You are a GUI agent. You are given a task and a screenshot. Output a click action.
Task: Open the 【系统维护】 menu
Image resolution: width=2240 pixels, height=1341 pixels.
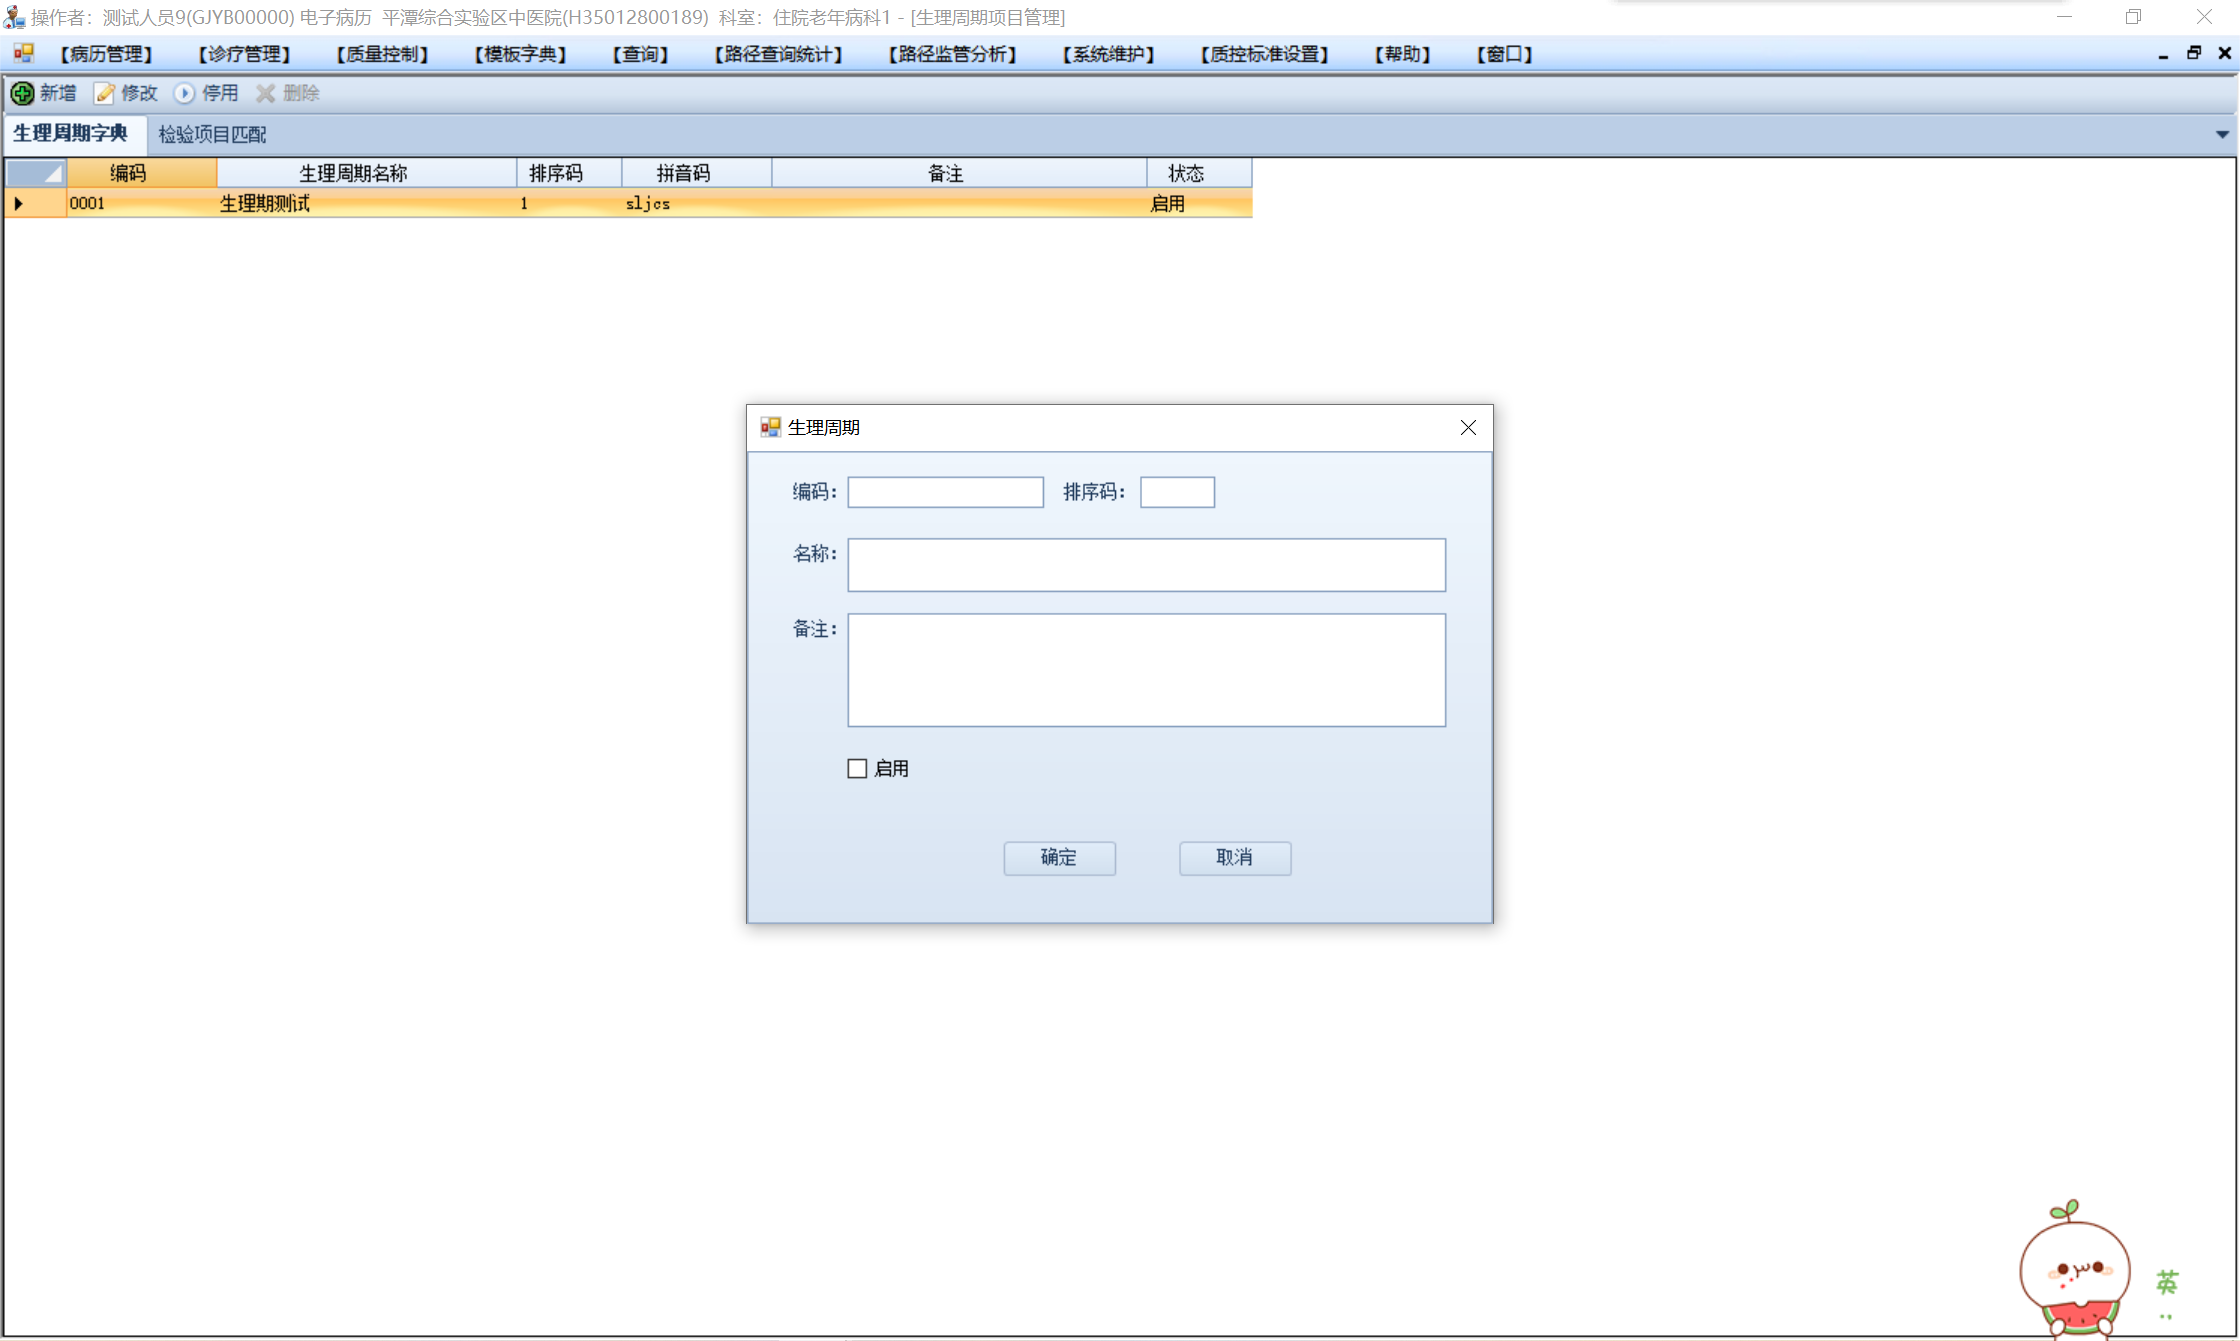click(1108, 54)
